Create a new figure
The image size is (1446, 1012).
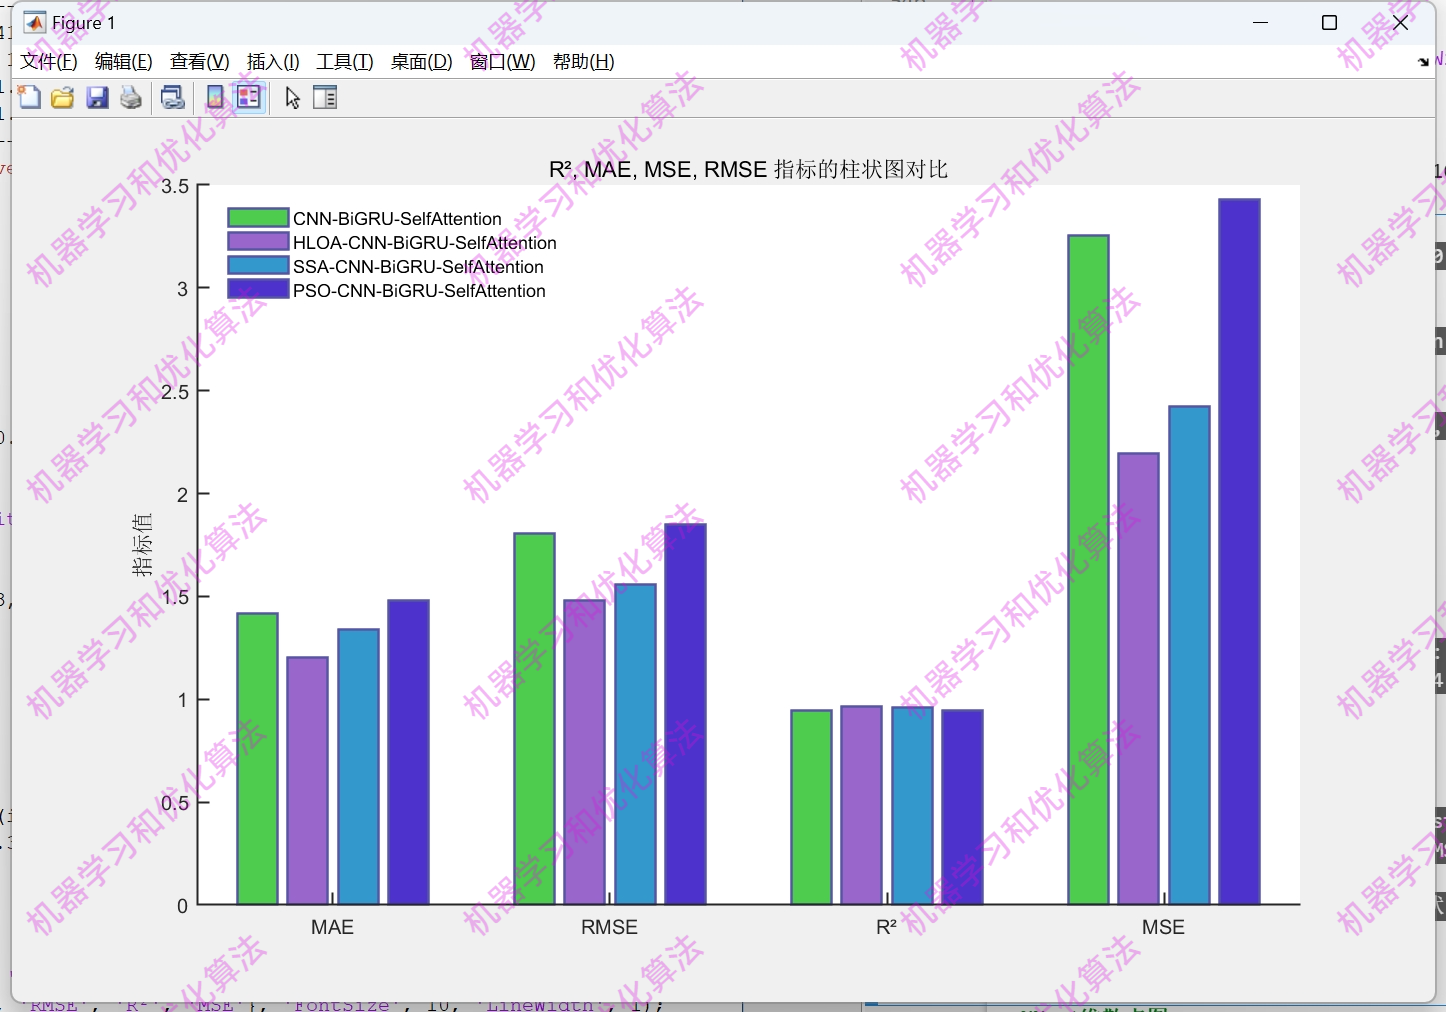point(29,97)
